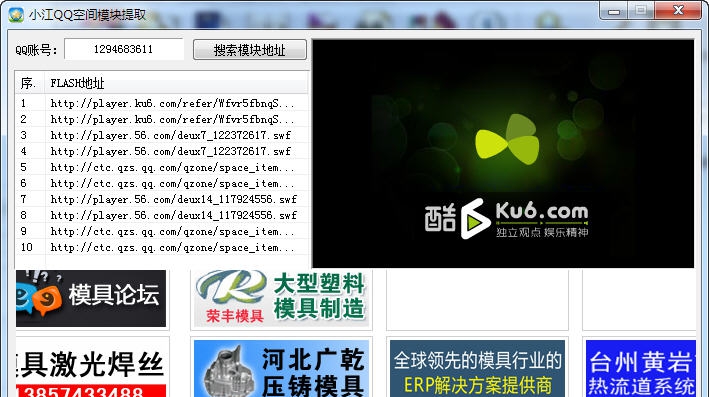Select row 6 qzone space_item address

162,184
